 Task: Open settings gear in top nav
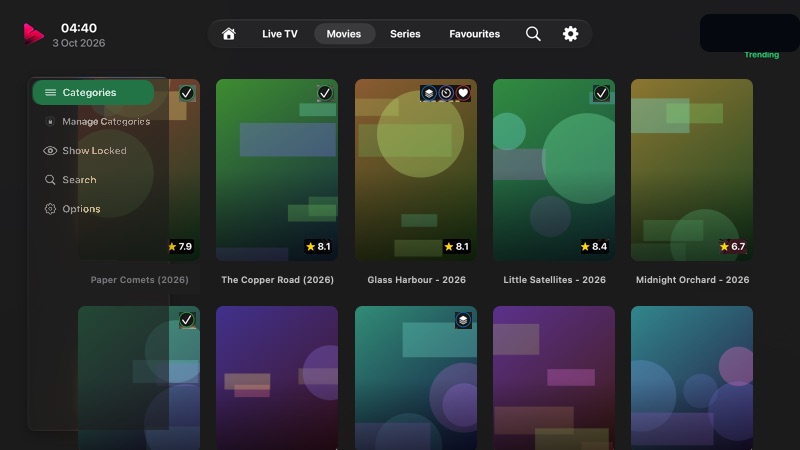point(570,34)
